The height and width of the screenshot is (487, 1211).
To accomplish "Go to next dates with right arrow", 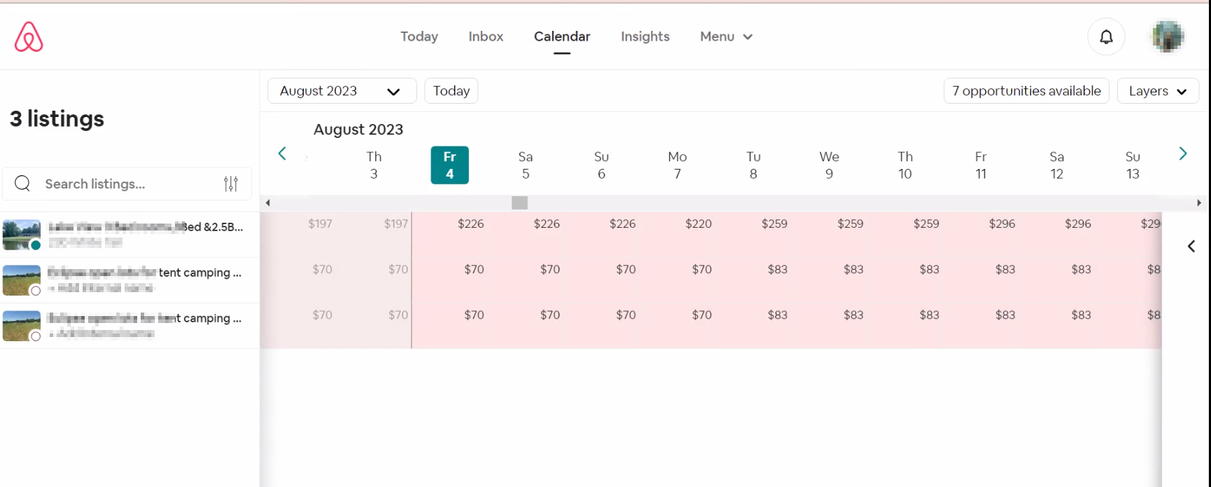I will click(1183, 154).
